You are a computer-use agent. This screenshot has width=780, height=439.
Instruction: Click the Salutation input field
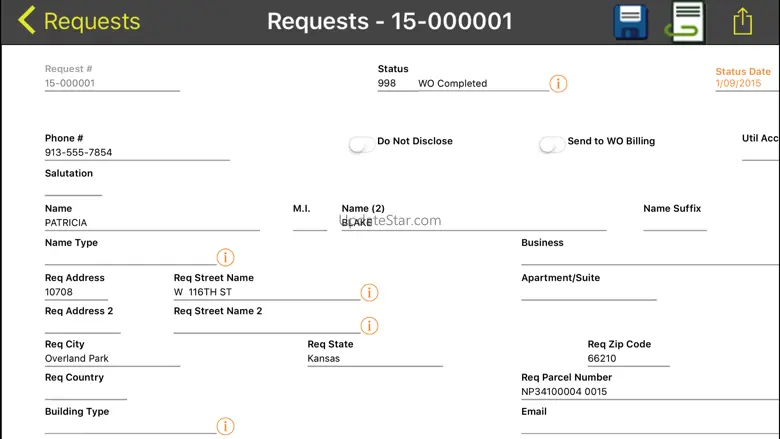point(73,188)
